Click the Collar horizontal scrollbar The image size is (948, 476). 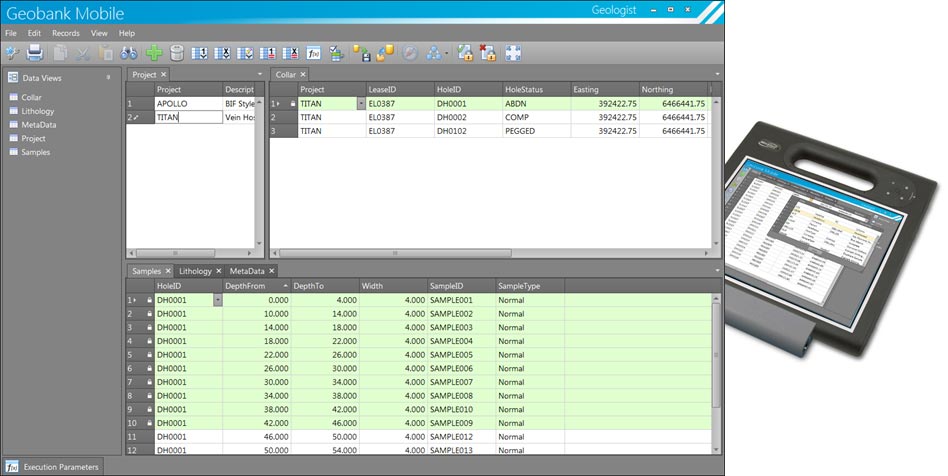pyautogui.click(x=395, y=253)
